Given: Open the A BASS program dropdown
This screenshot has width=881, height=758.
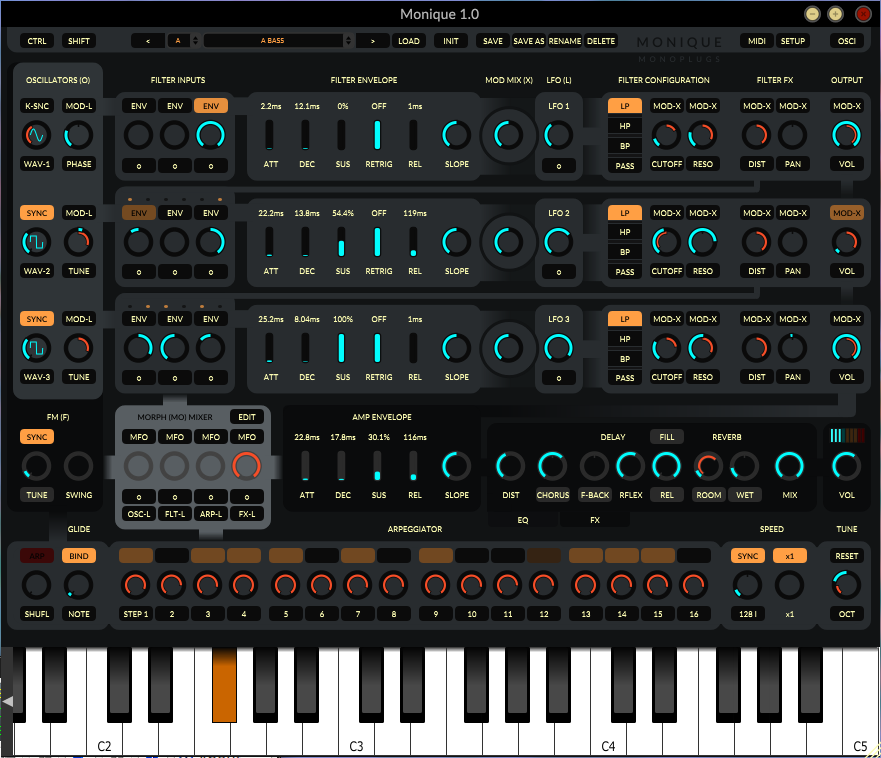Looking at the screenshot, I should 278,41.
